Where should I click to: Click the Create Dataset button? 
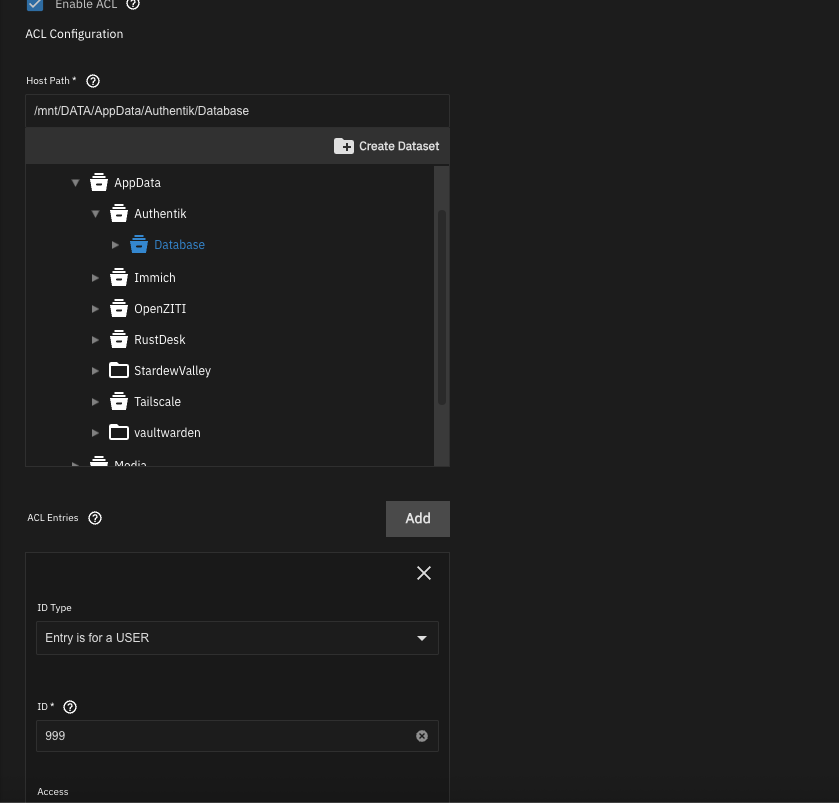386,146
